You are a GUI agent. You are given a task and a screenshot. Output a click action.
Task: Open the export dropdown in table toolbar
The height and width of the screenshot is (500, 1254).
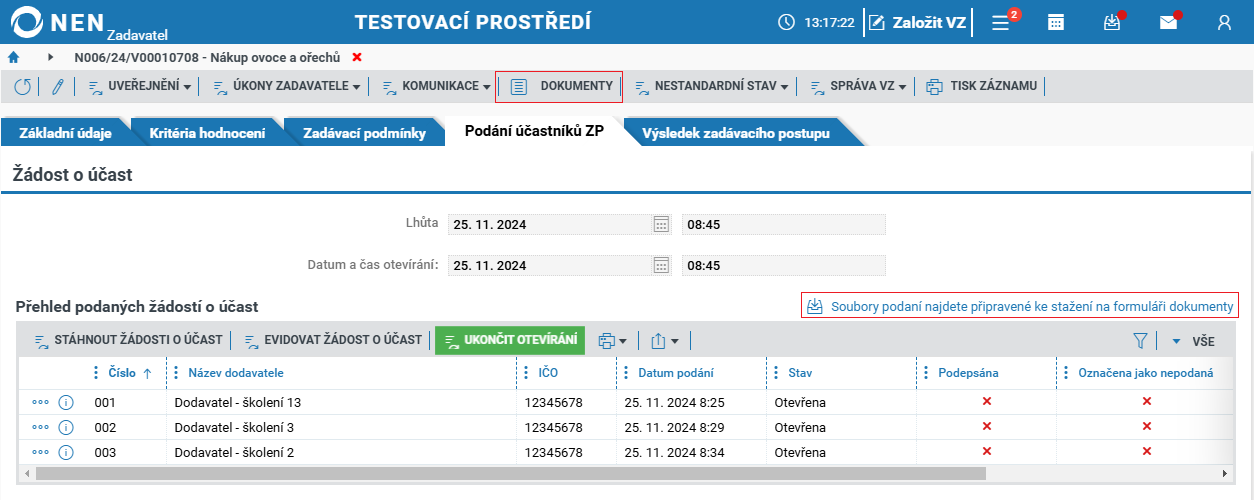point(664,341)
